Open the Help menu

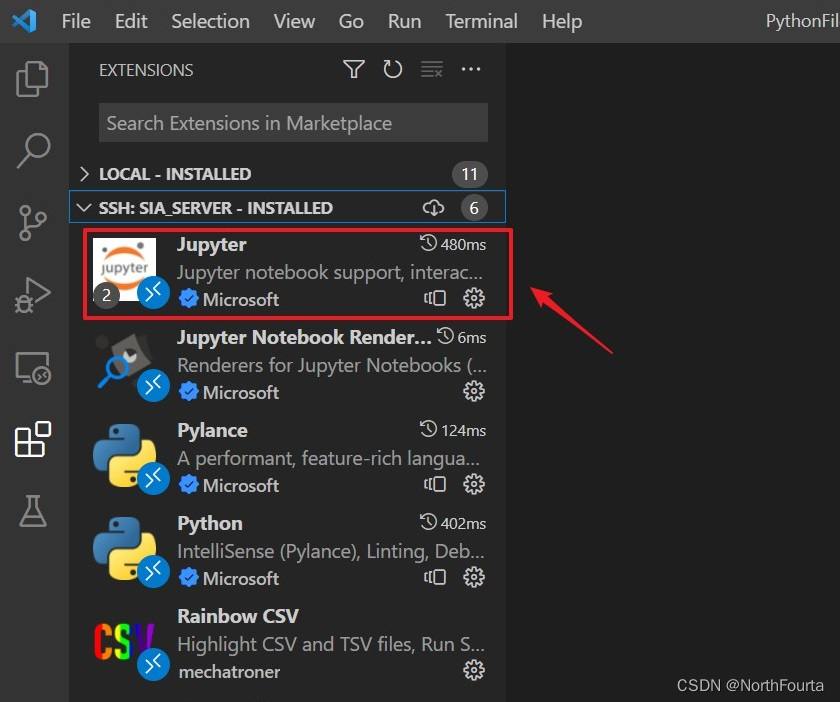(562, 21)
